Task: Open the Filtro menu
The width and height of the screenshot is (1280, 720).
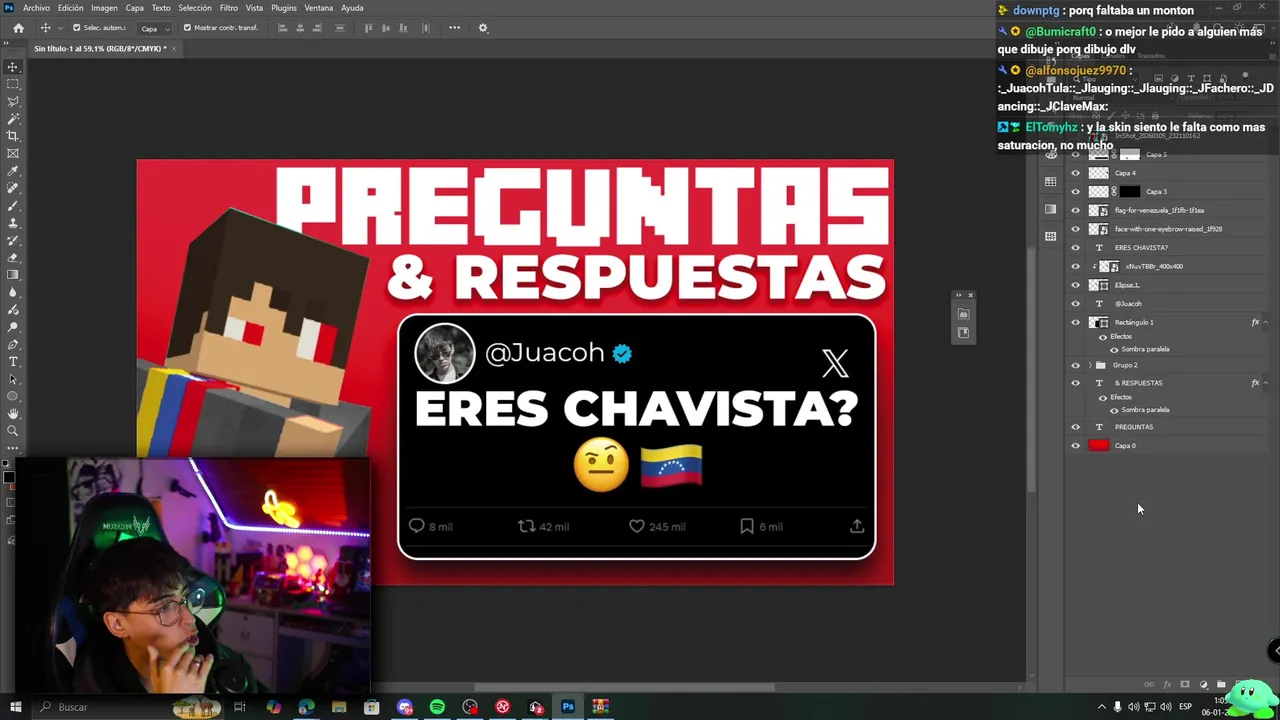Action: click(229, 8)
